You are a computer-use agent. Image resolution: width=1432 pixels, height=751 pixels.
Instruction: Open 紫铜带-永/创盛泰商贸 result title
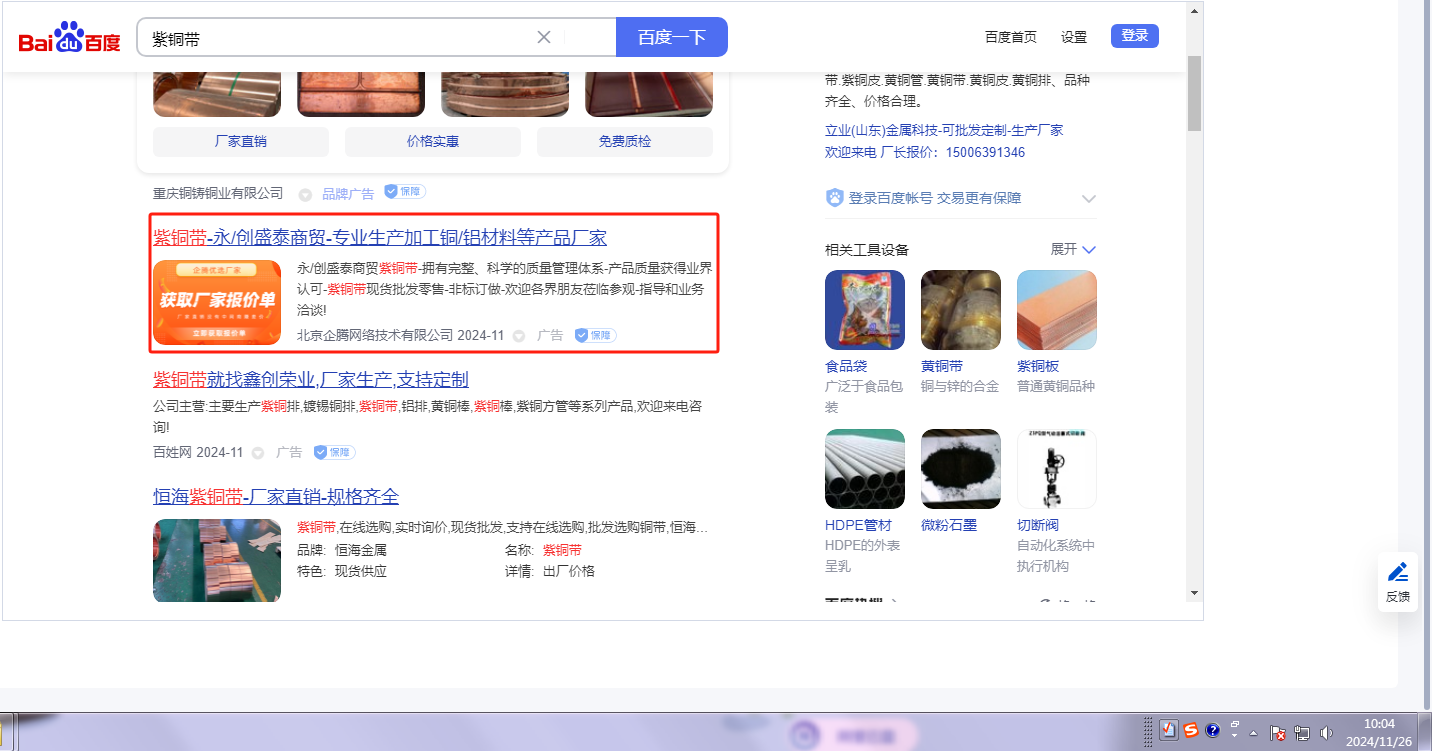tap(380, 238)
